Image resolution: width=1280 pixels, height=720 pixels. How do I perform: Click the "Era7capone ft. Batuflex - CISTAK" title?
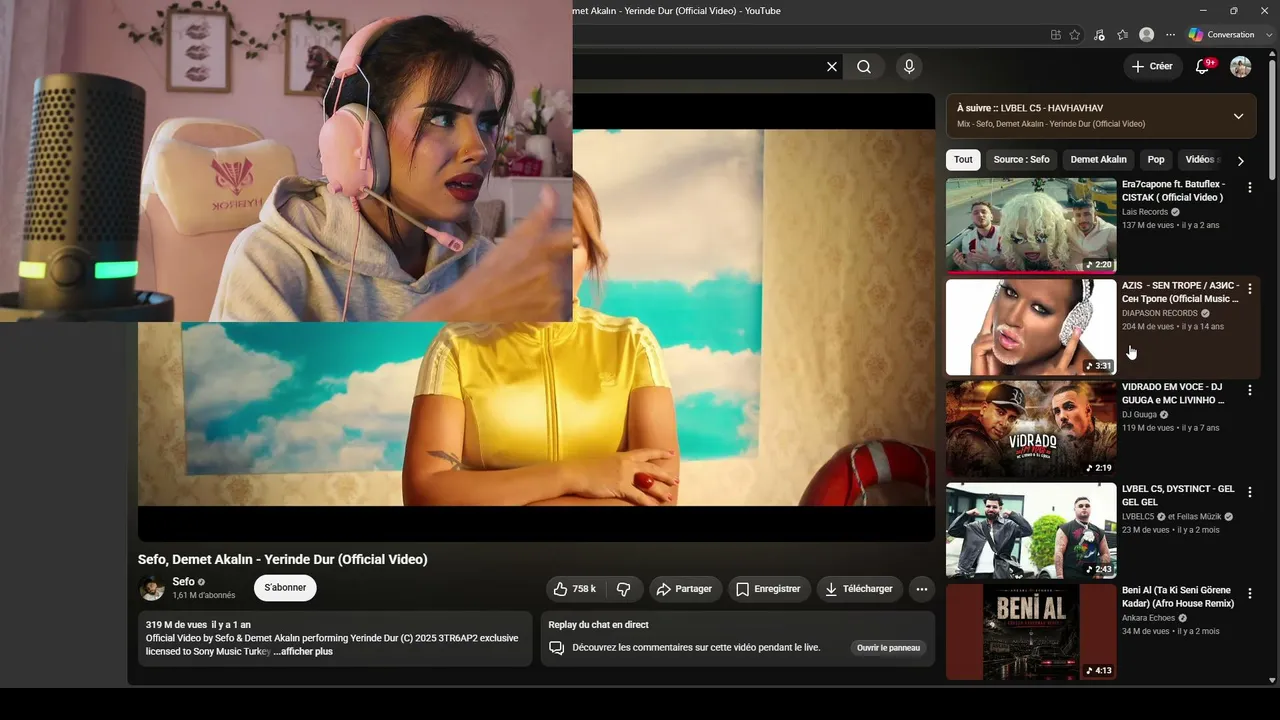[1173, 191]
